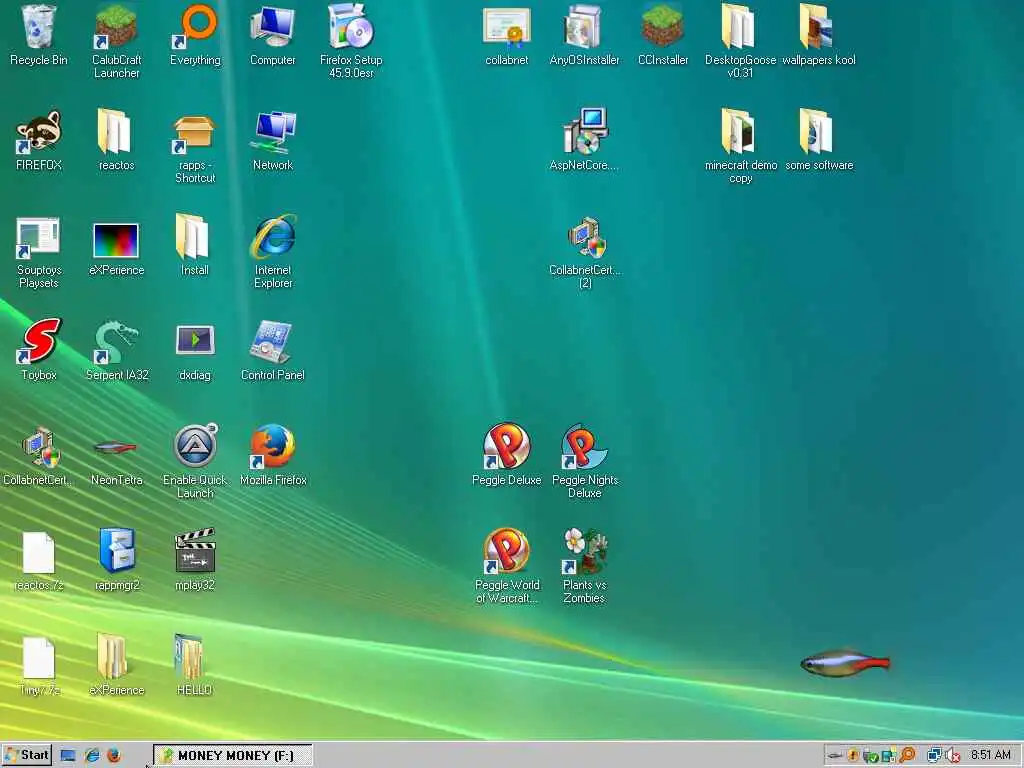This screenshot has width=1024, height=768.
Task: Click the green-checkmark device tray icon
Action: pyautogui.click(x=870, y=756)
